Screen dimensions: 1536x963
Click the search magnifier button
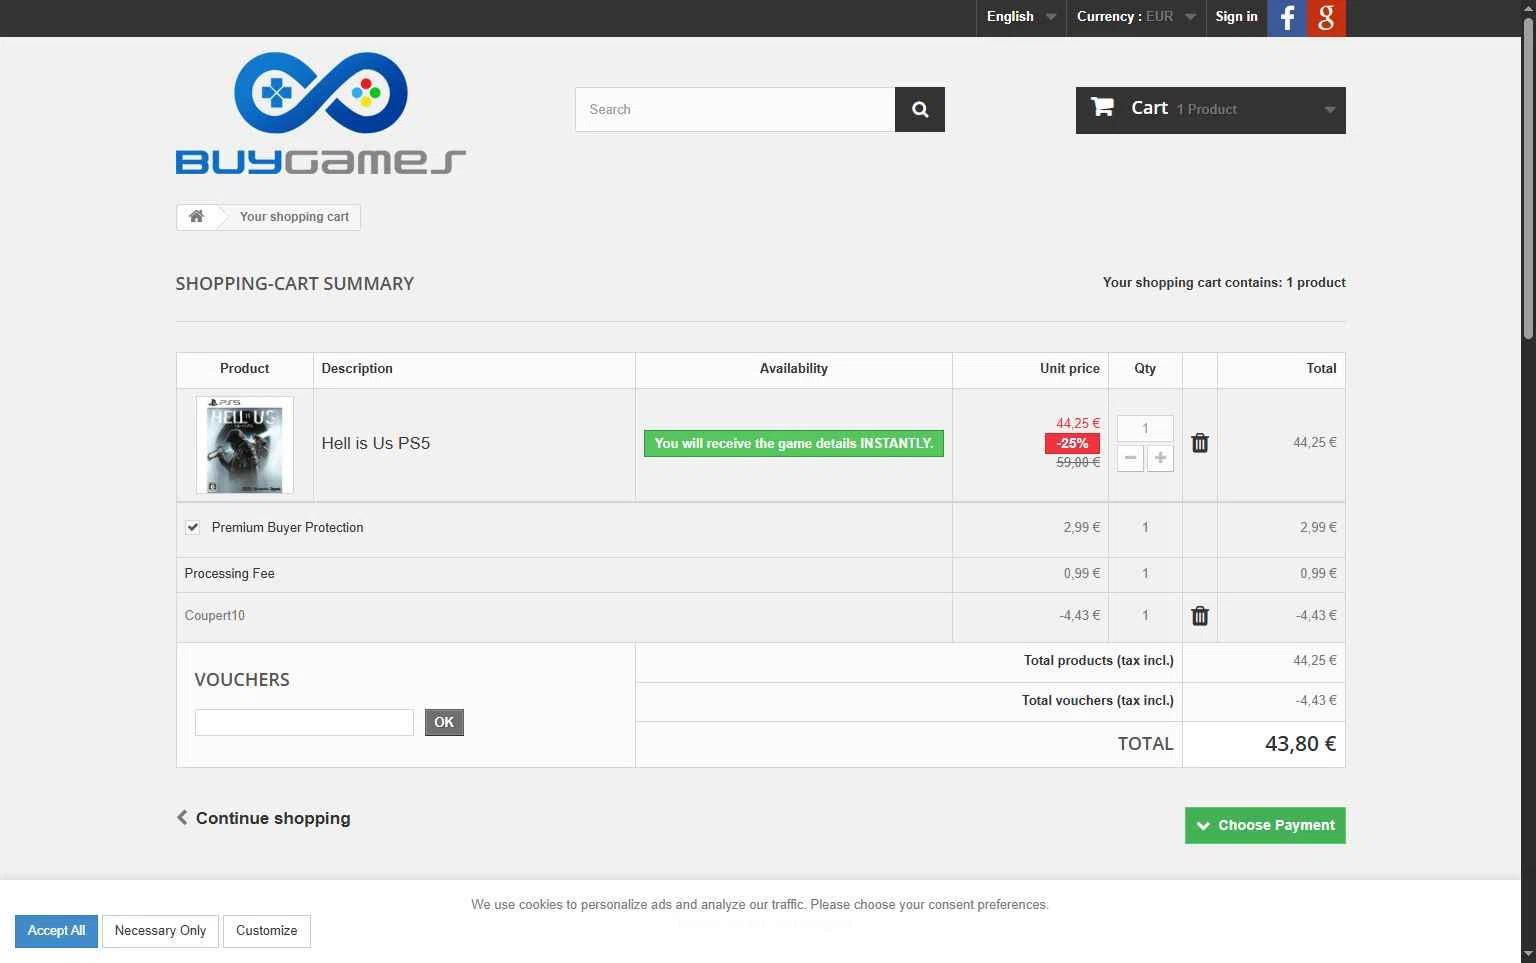920,110
